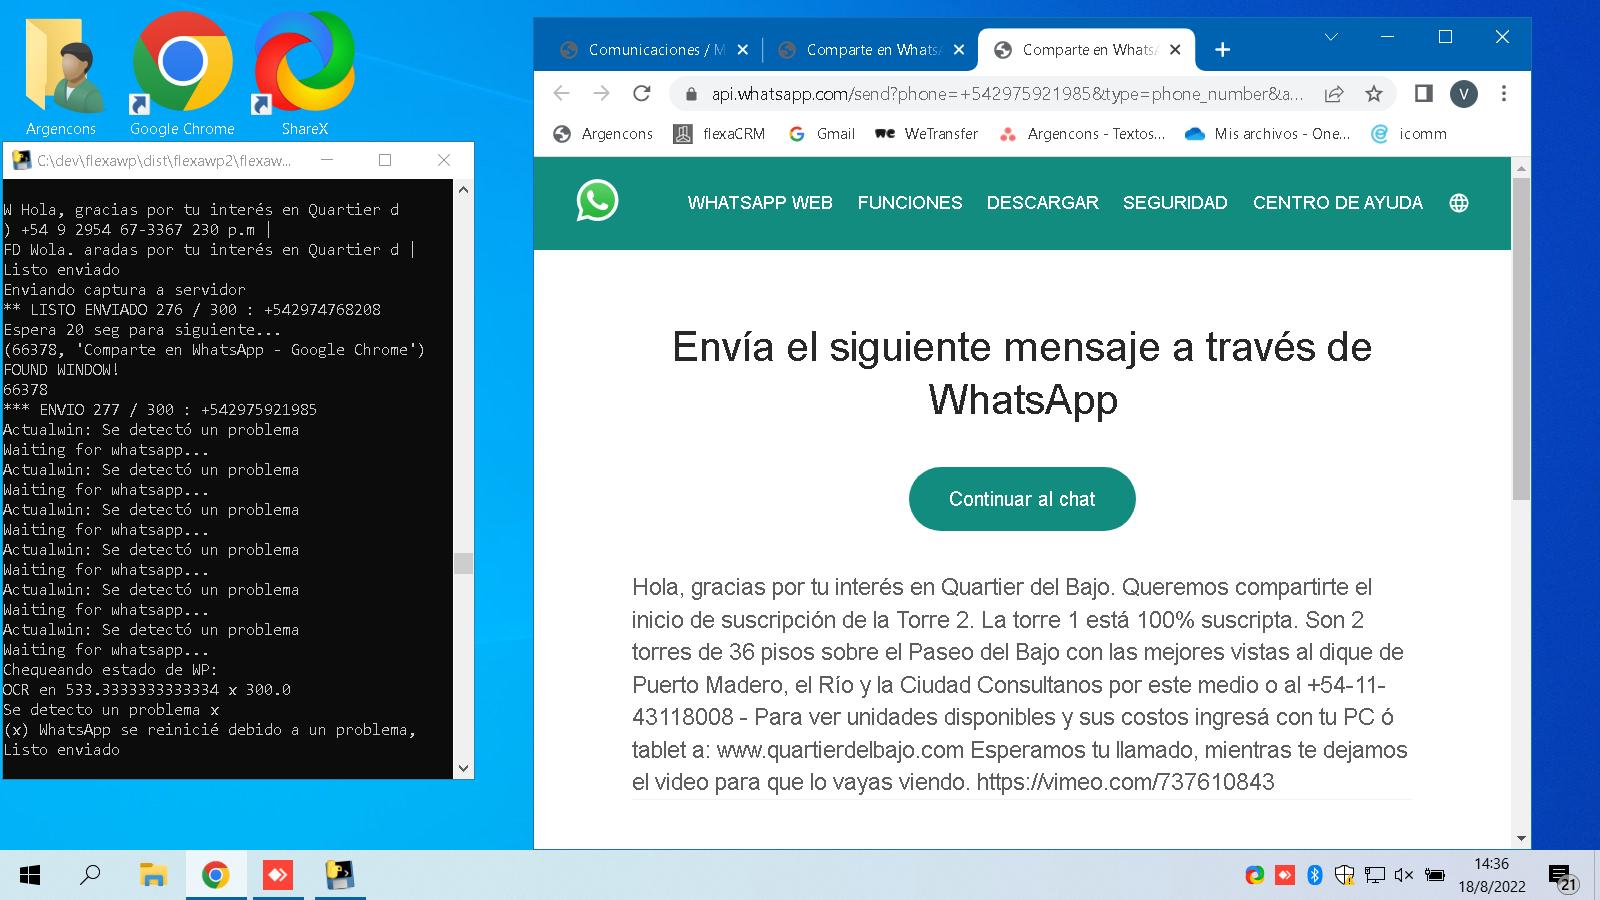
Task: Open the Bluetooth tray icon
Action: (1315, 875)
